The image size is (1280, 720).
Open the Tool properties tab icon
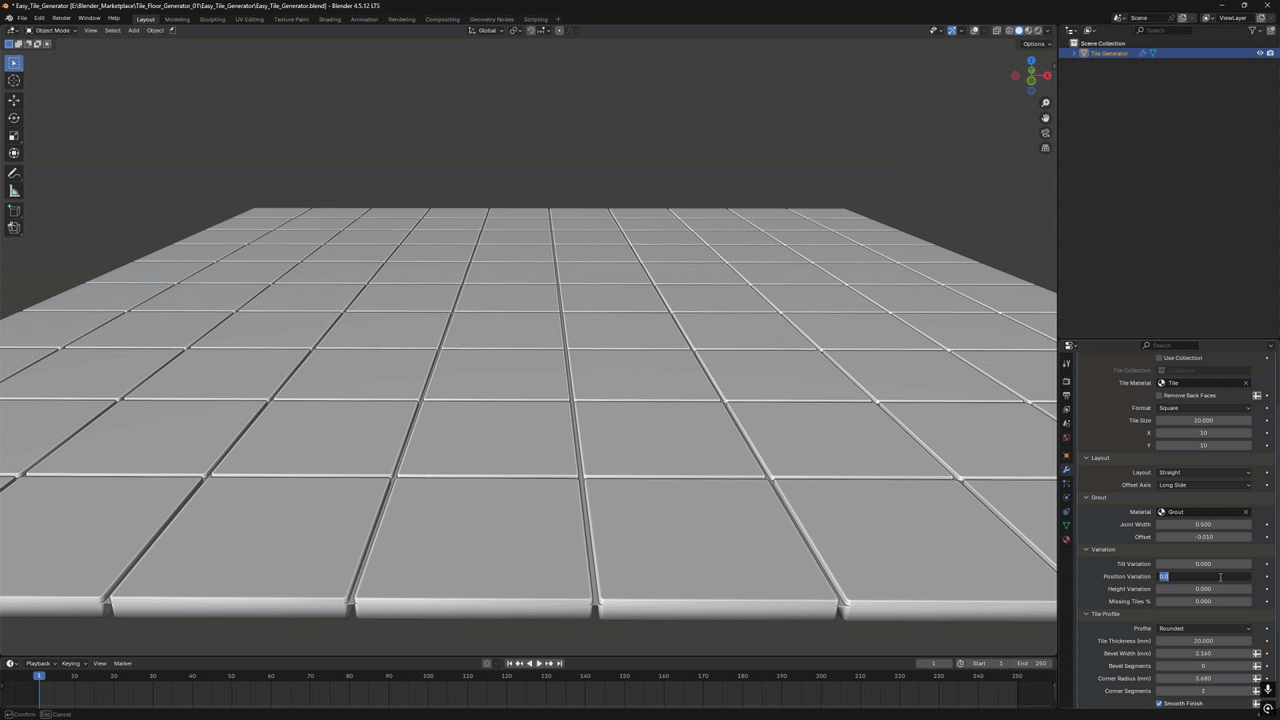(x=1066, y=363)
